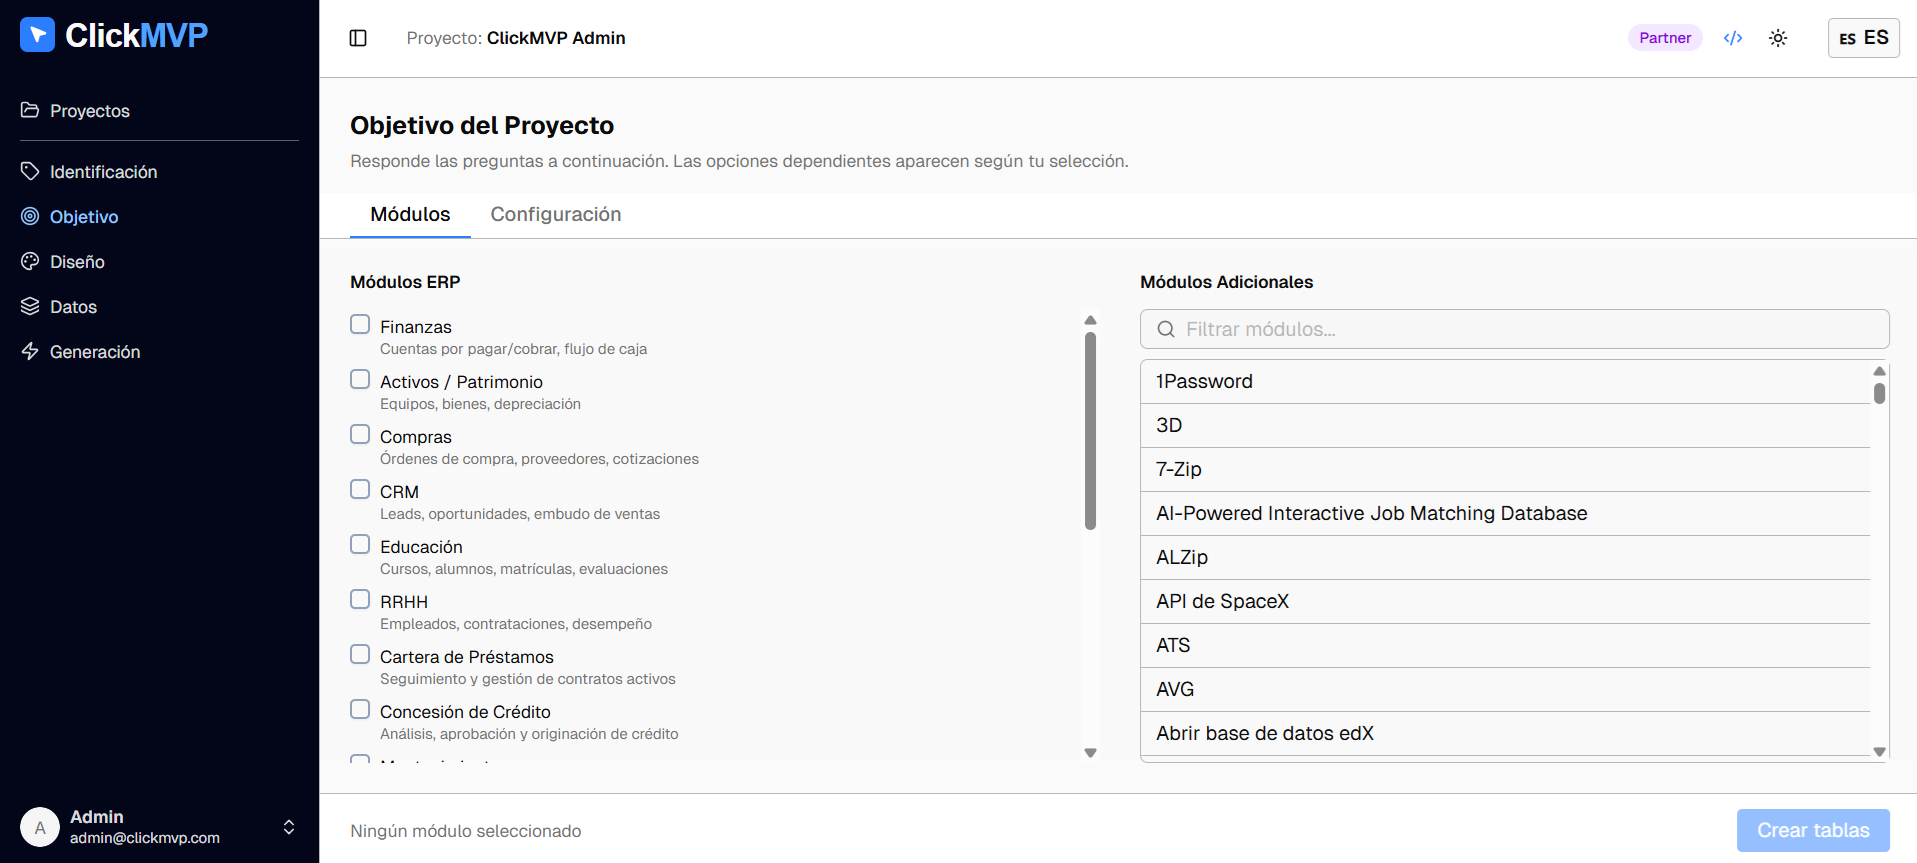The image size is (1917, 863).
Task: Select the Educación module checkbox
Action: (360, 544)
